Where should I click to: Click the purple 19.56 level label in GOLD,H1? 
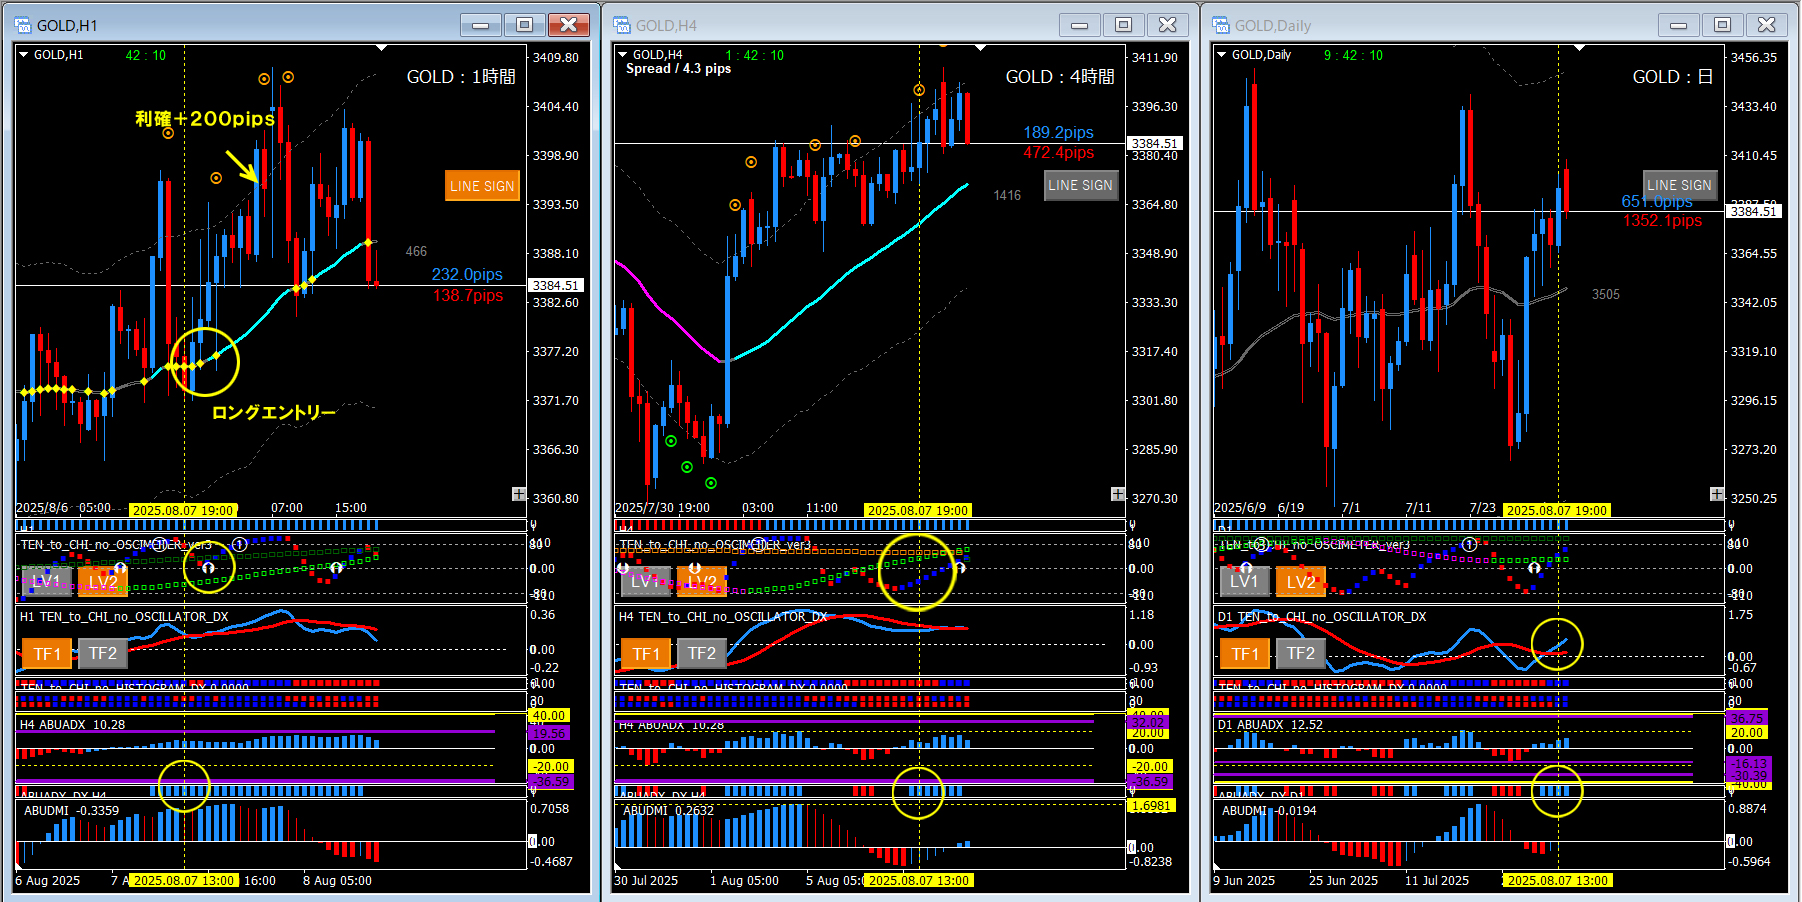coord(549,733)
